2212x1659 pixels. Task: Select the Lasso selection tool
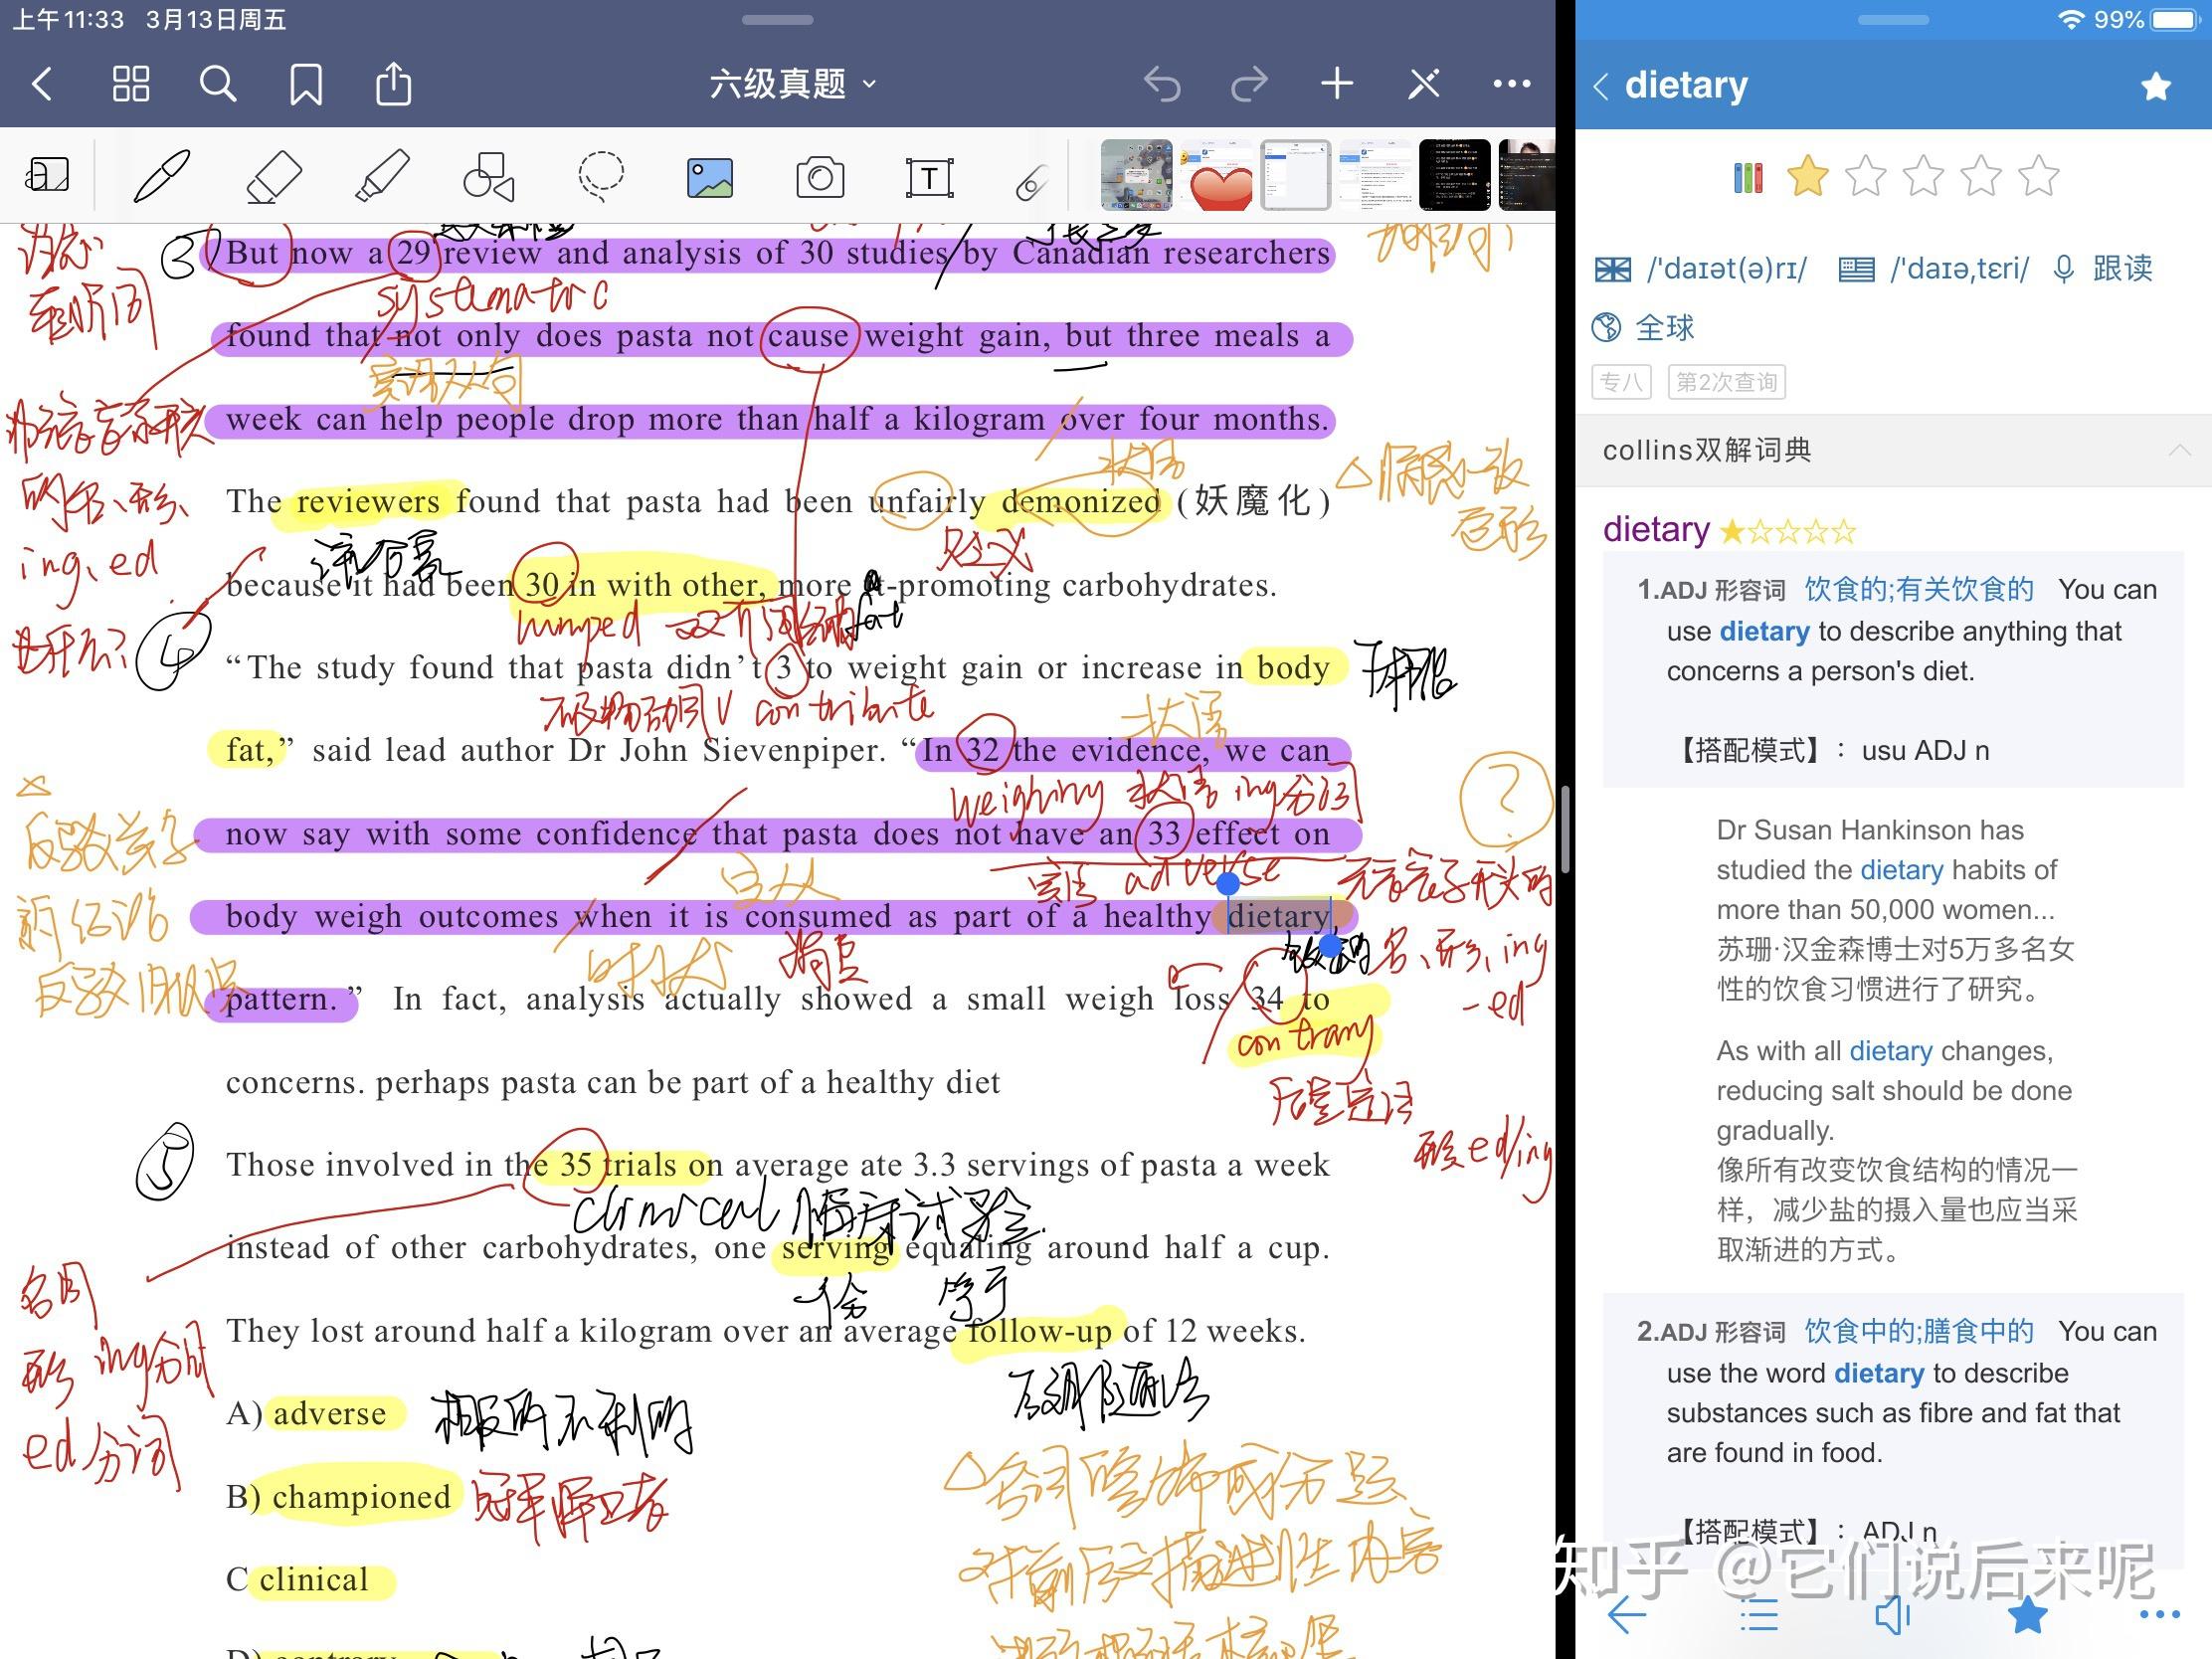pos(601,176)
